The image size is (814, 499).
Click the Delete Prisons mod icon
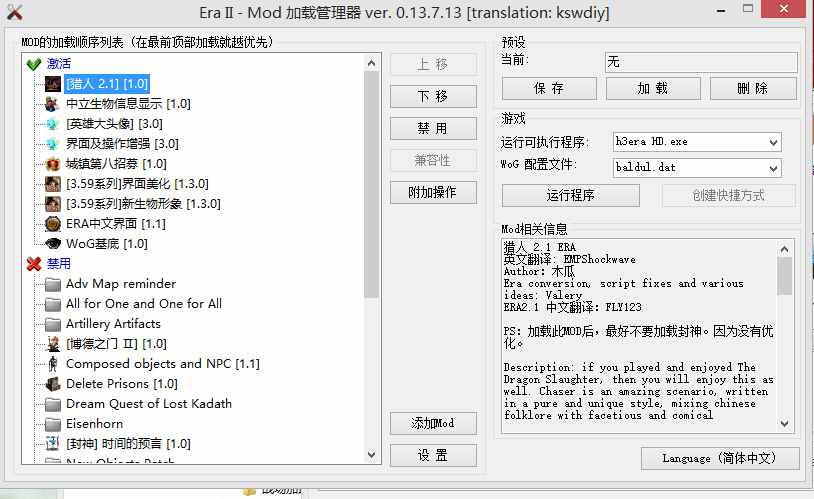pos(52,384)
